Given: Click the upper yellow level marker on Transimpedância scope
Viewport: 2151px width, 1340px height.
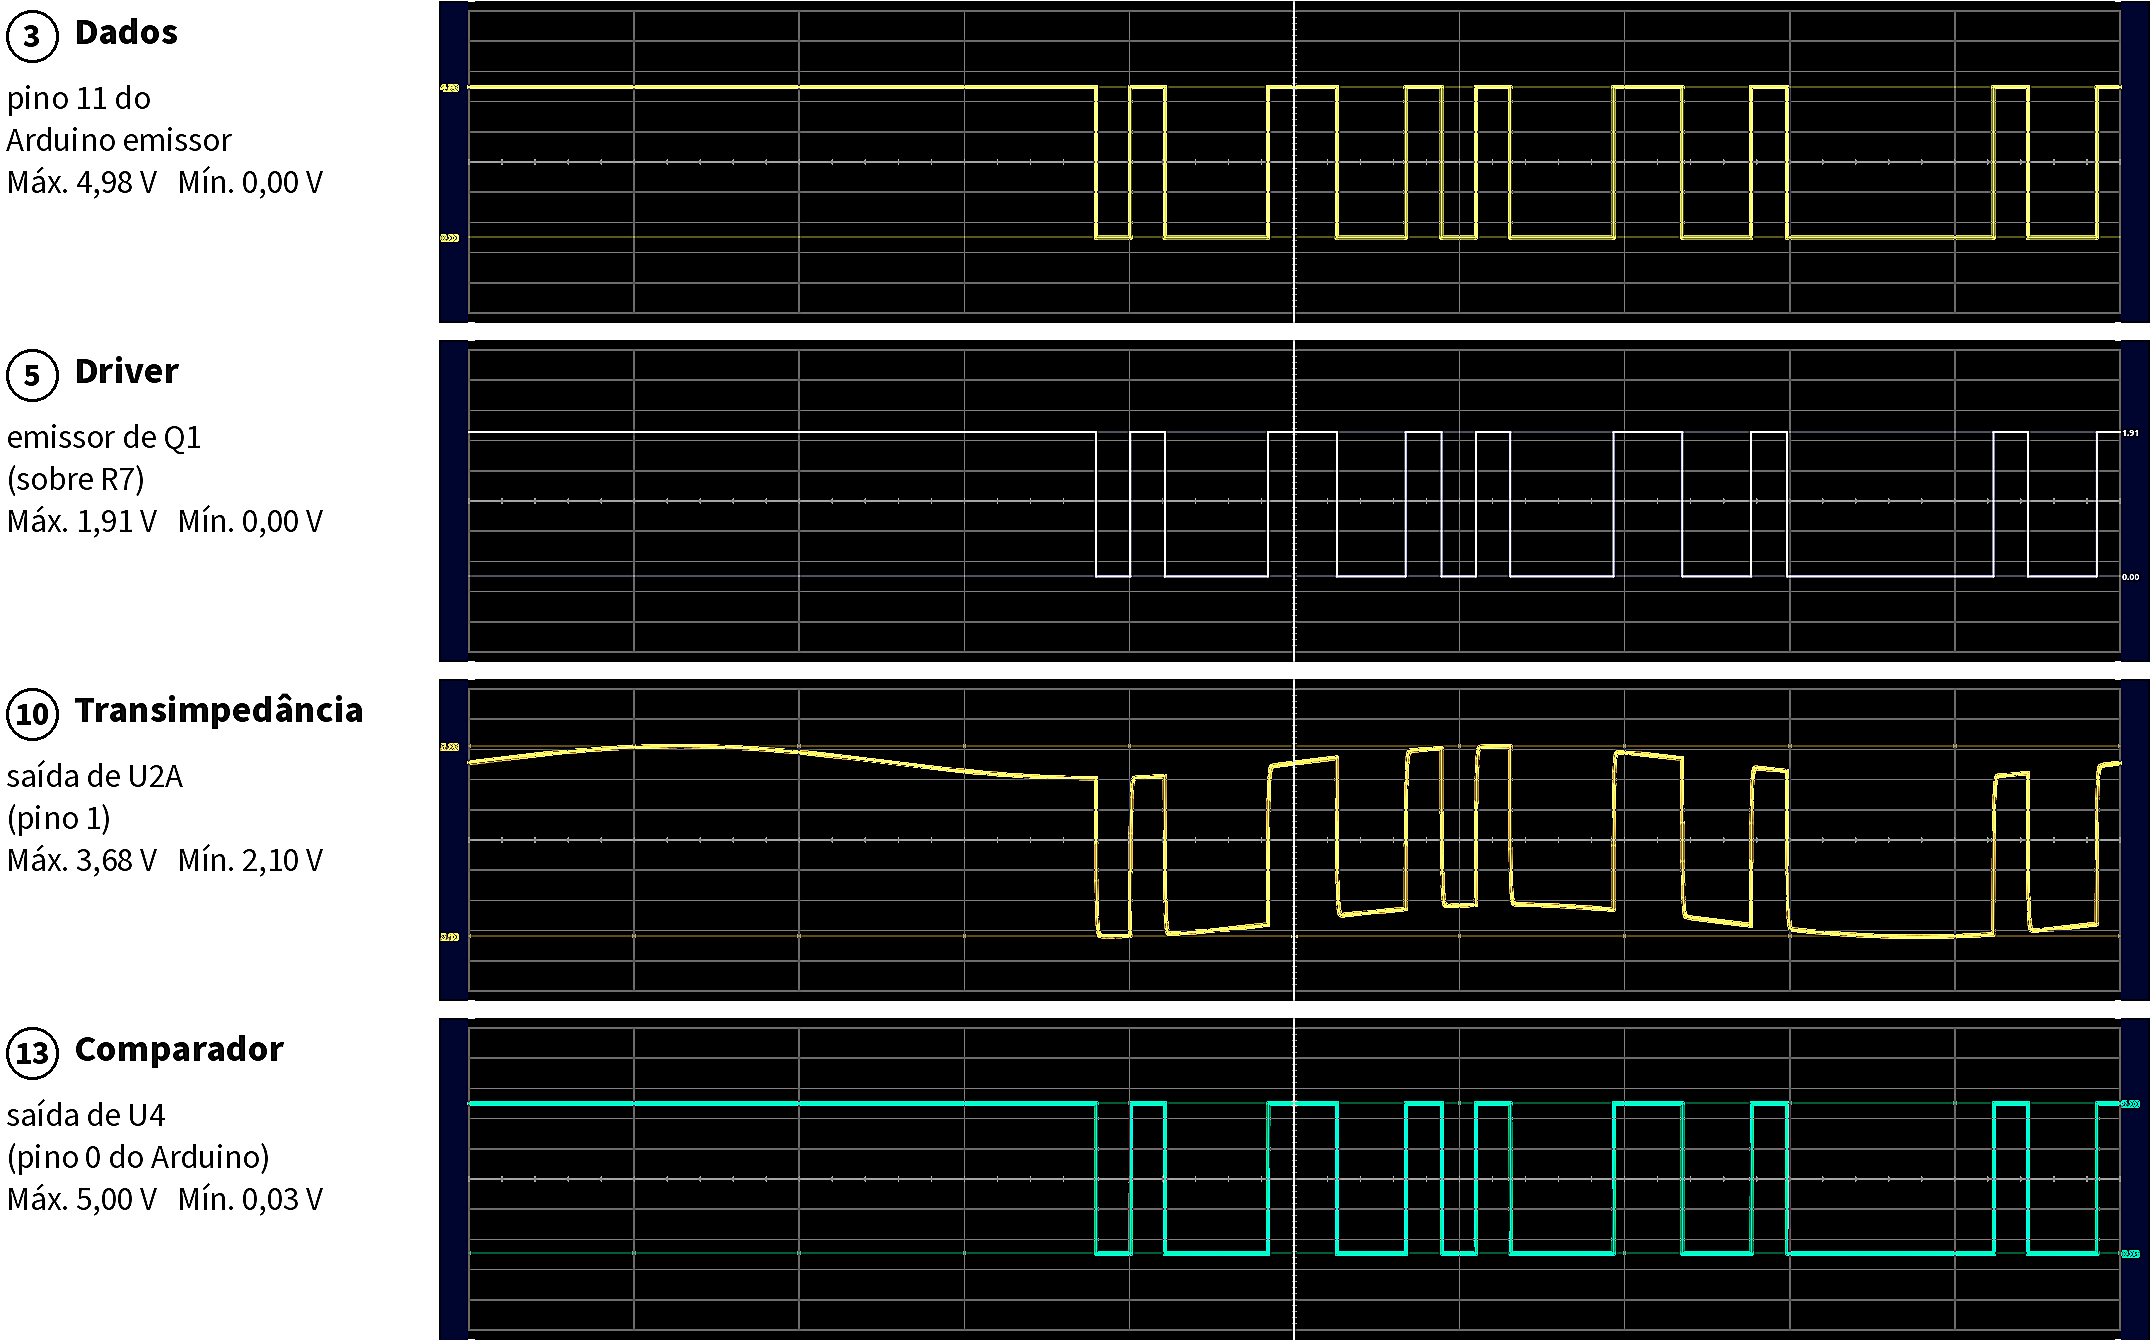Looking at the screenshot, I should [x=450, y=747].
